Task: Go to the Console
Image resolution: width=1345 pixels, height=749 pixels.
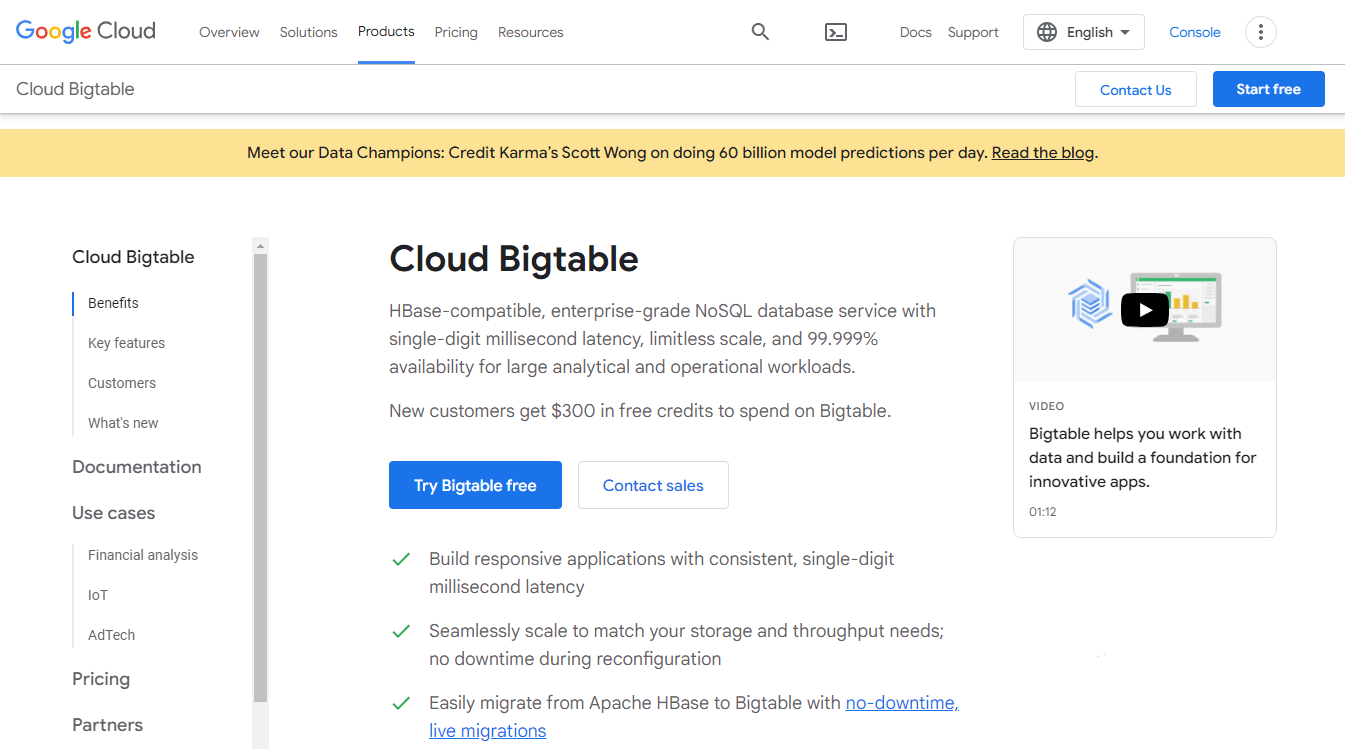Action: tap(1195, 32)
